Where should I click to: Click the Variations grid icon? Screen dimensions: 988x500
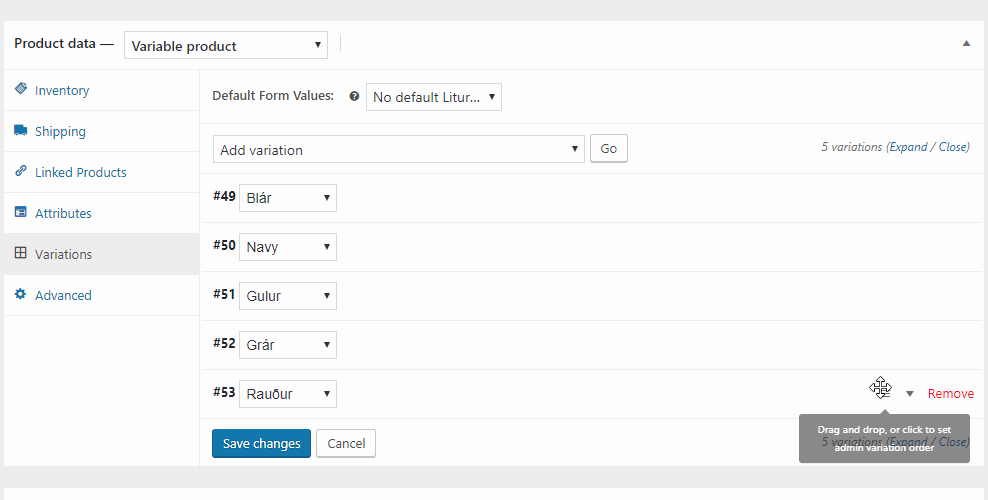(x=21, y=253)
